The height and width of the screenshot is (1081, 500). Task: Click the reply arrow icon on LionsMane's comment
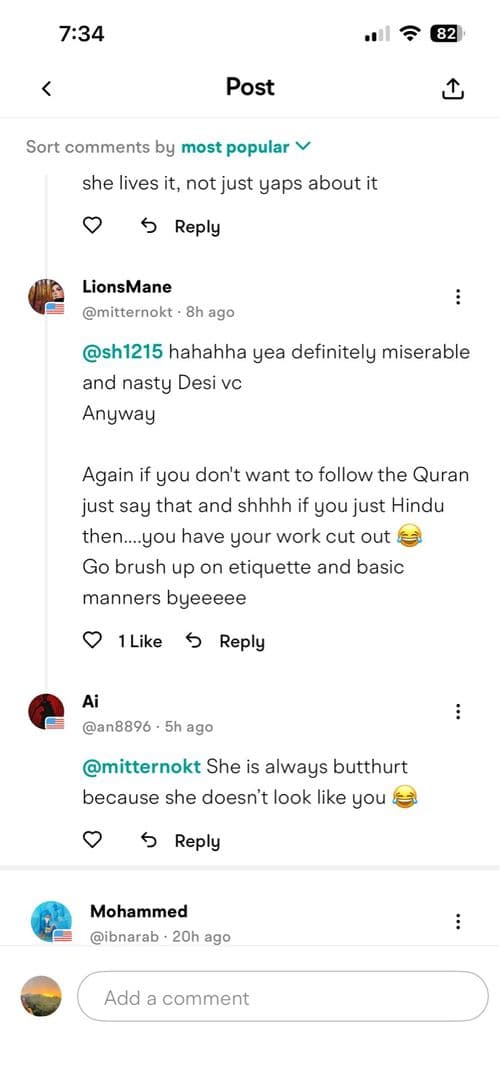pos(194,641)
